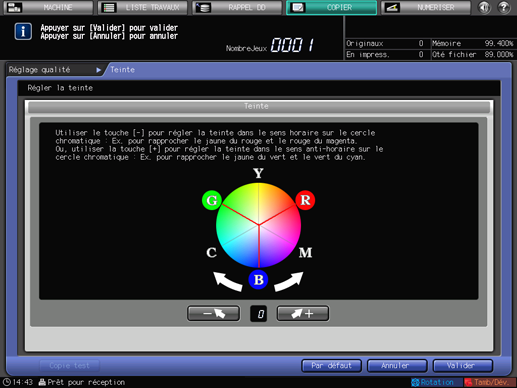Click the Rotation status indicator
The width and height of the screenshot is (517, 388).
[437, 382]
